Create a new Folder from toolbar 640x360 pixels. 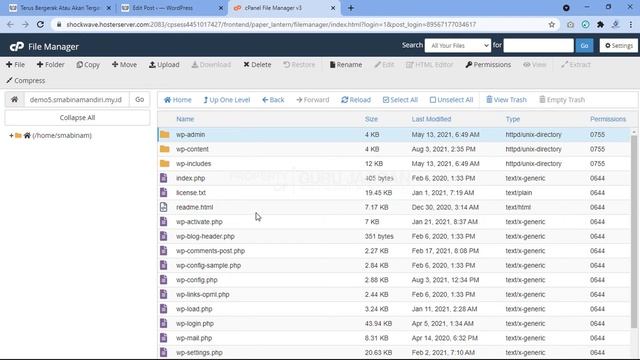coord(51,64)
